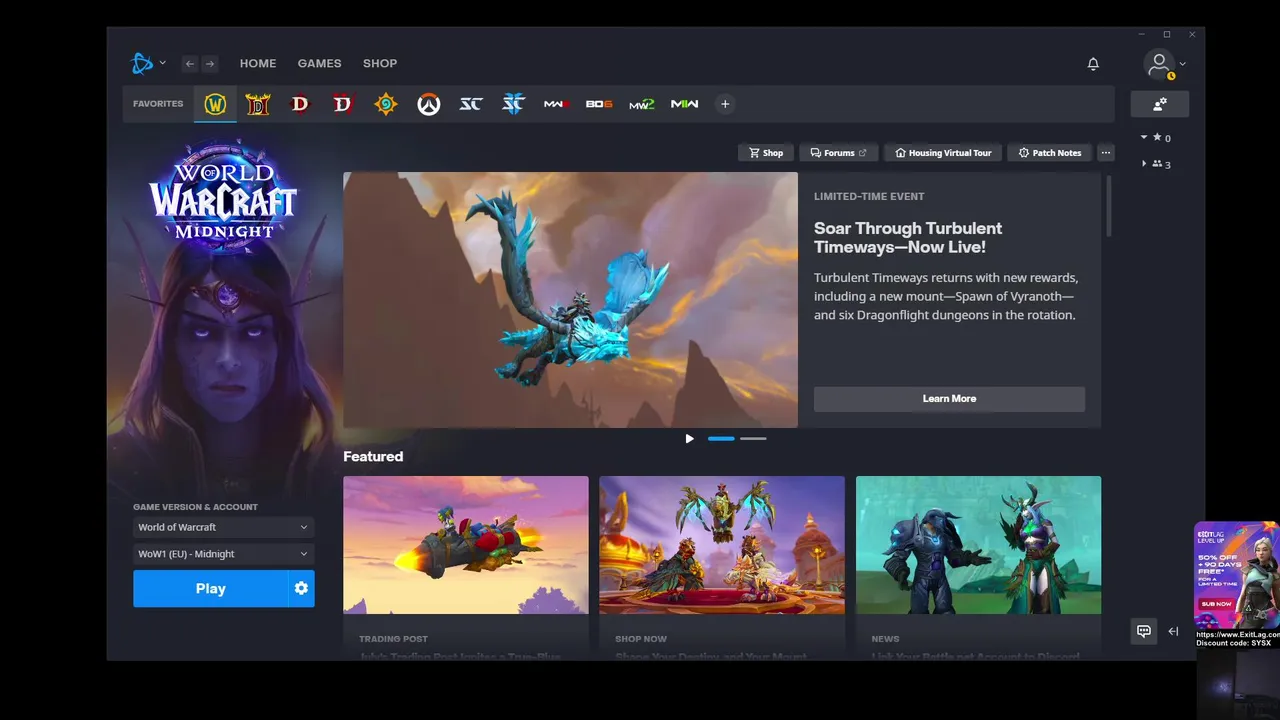Select Diablo IV icon in favorites
1280x720 pixels.
[343, 104]
